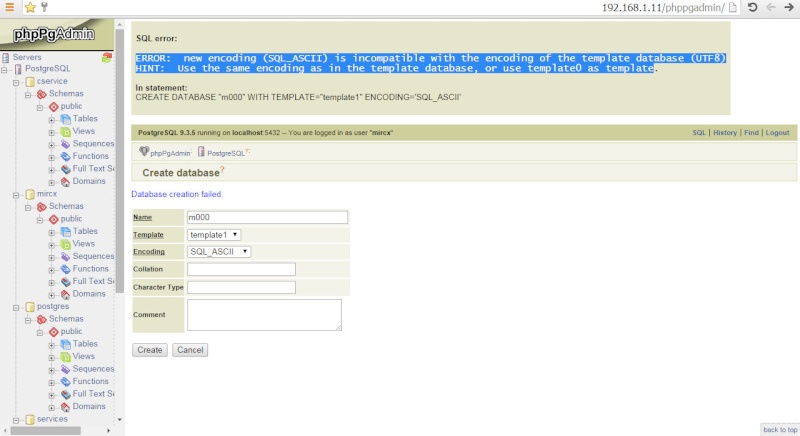Viewport: 800px width, 436px height.
Task: Click the browser address bar URL
Action: [663, 7]
